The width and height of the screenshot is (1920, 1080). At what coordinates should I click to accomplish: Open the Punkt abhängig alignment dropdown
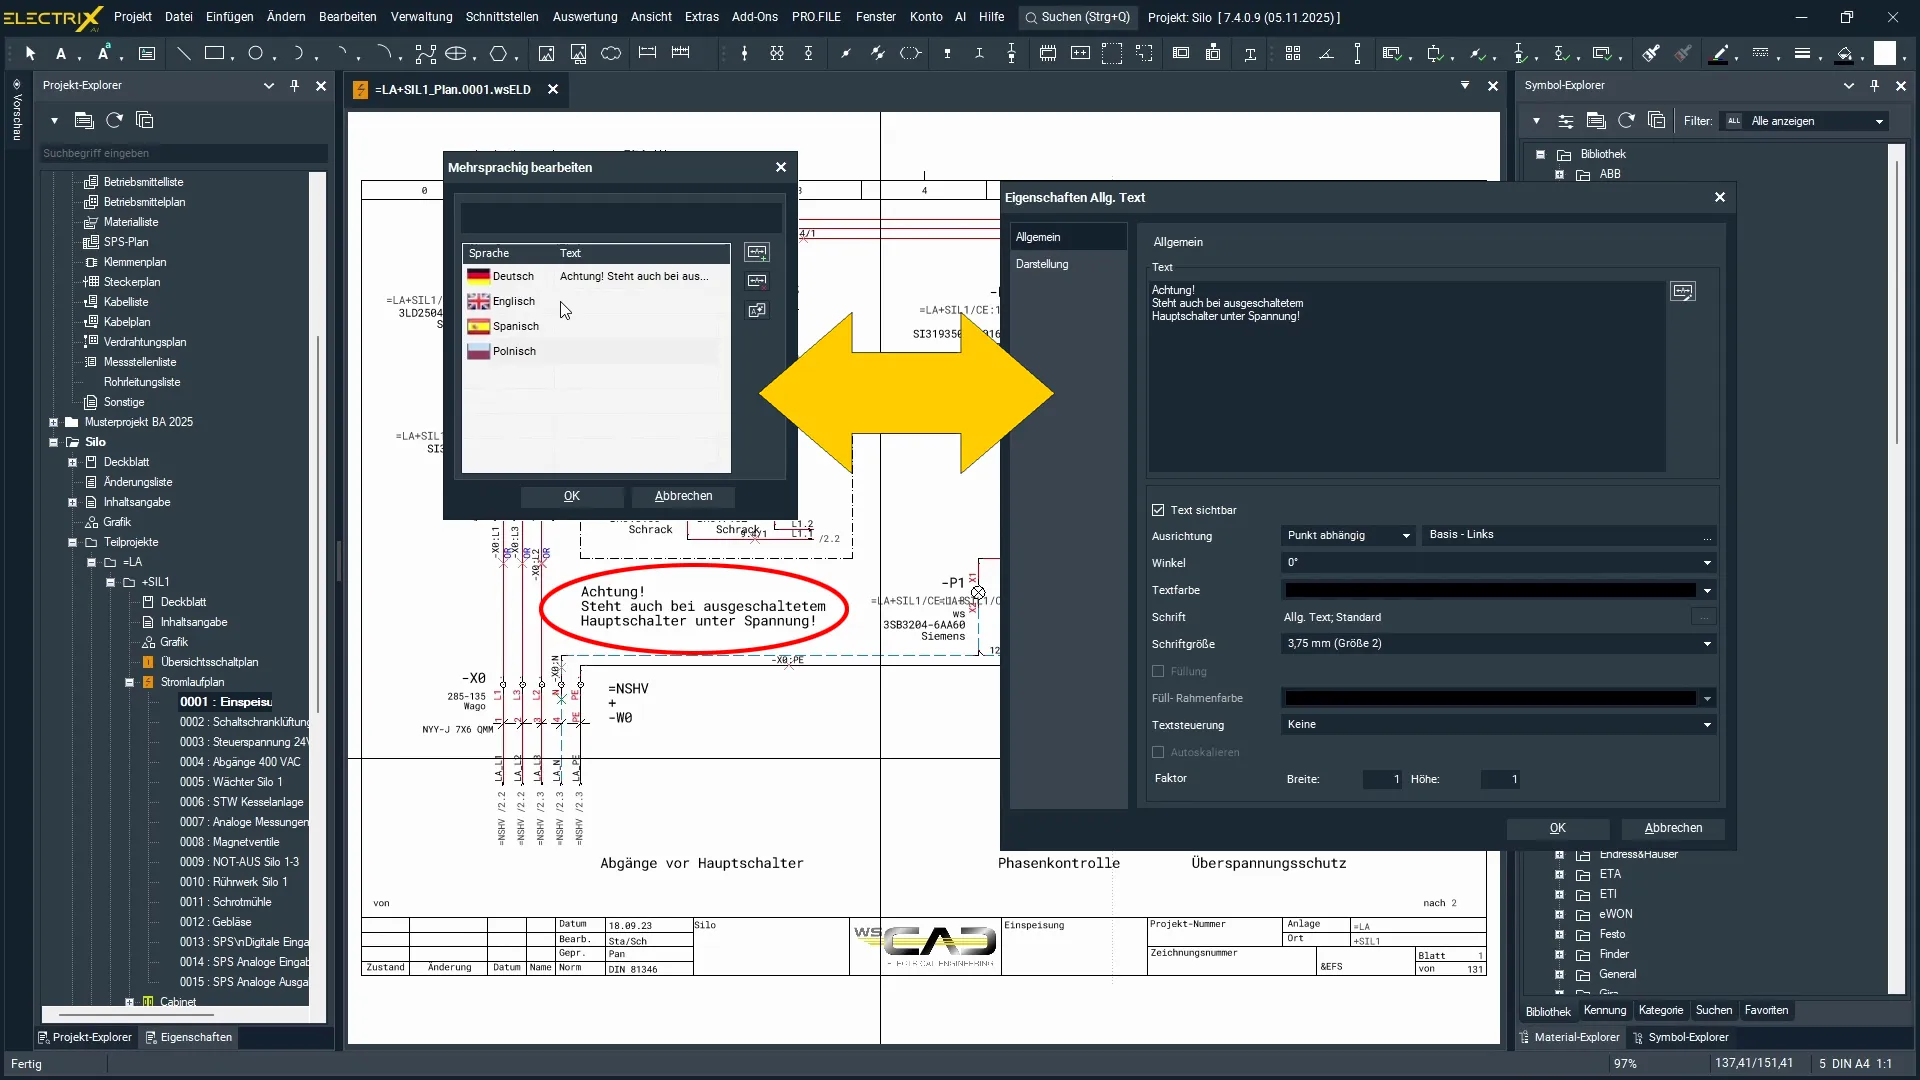point(1406,536)
